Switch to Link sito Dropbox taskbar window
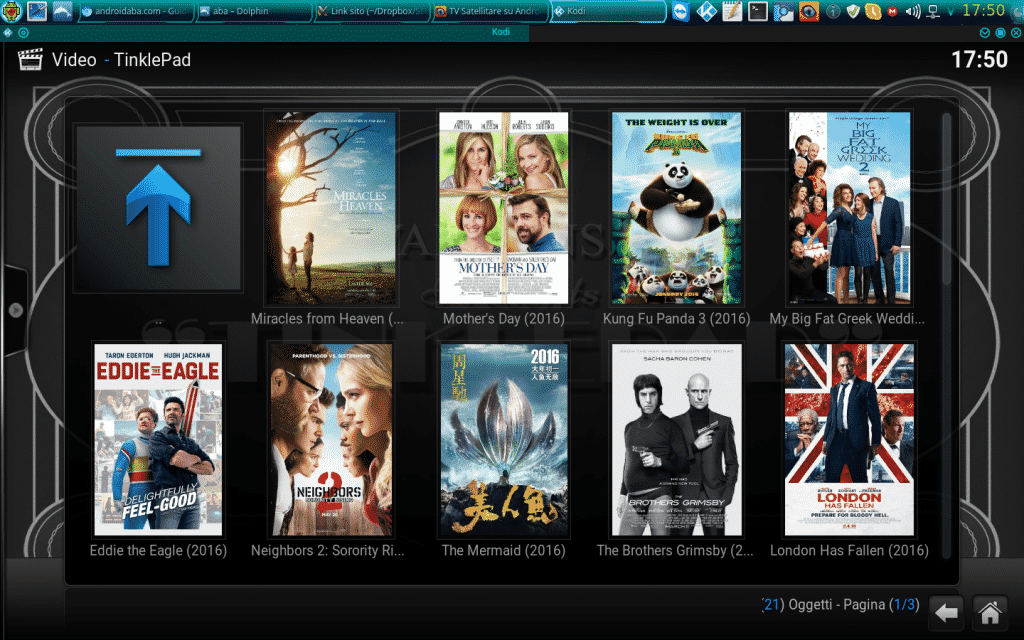This screenshot has height=640, width=1024. [372, 11]
